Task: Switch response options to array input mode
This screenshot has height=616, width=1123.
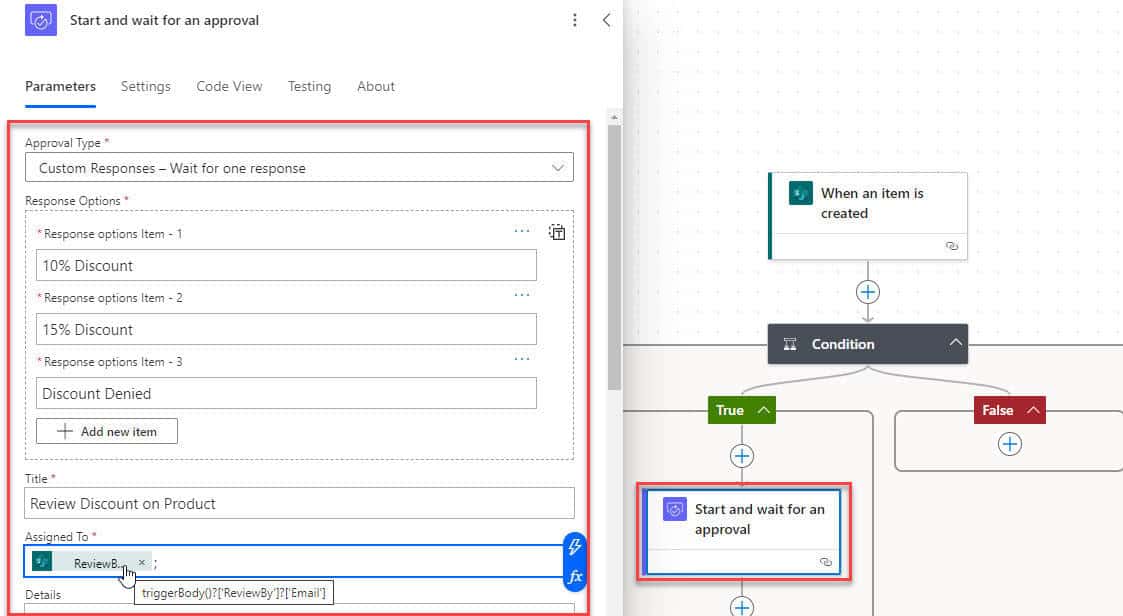Action: click(557, 232)
